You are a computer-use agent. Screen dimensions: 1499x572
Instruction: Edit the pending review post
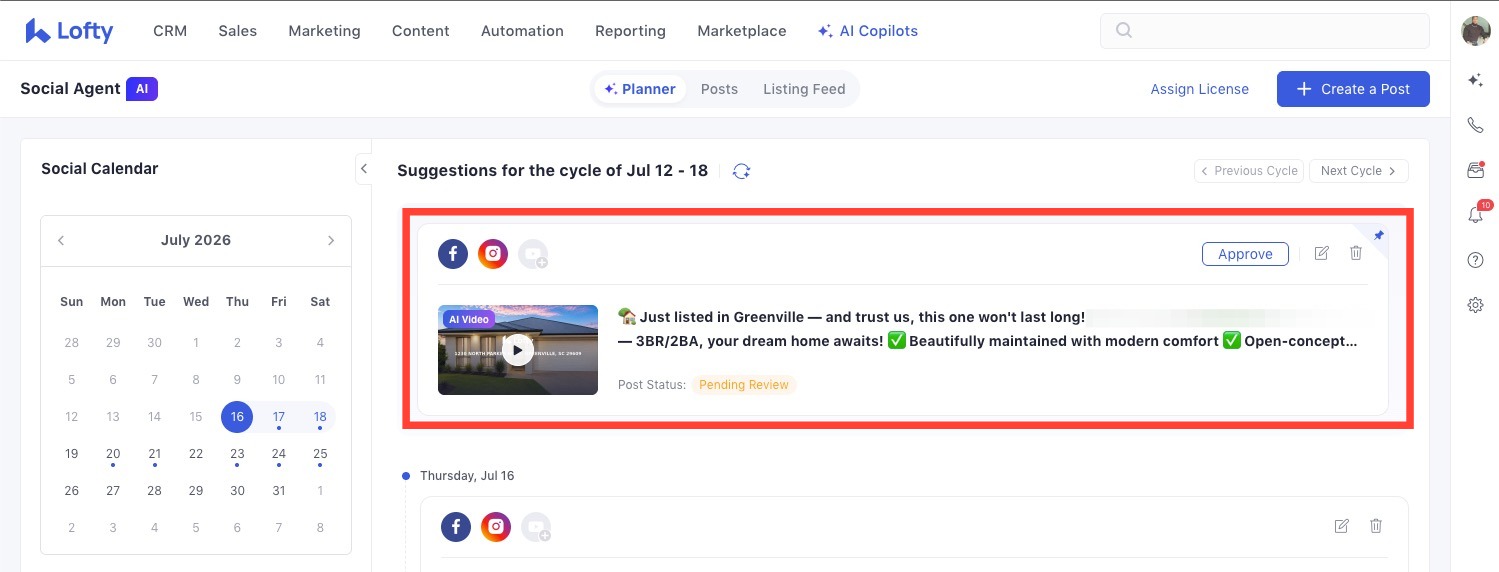[1321, 253]
